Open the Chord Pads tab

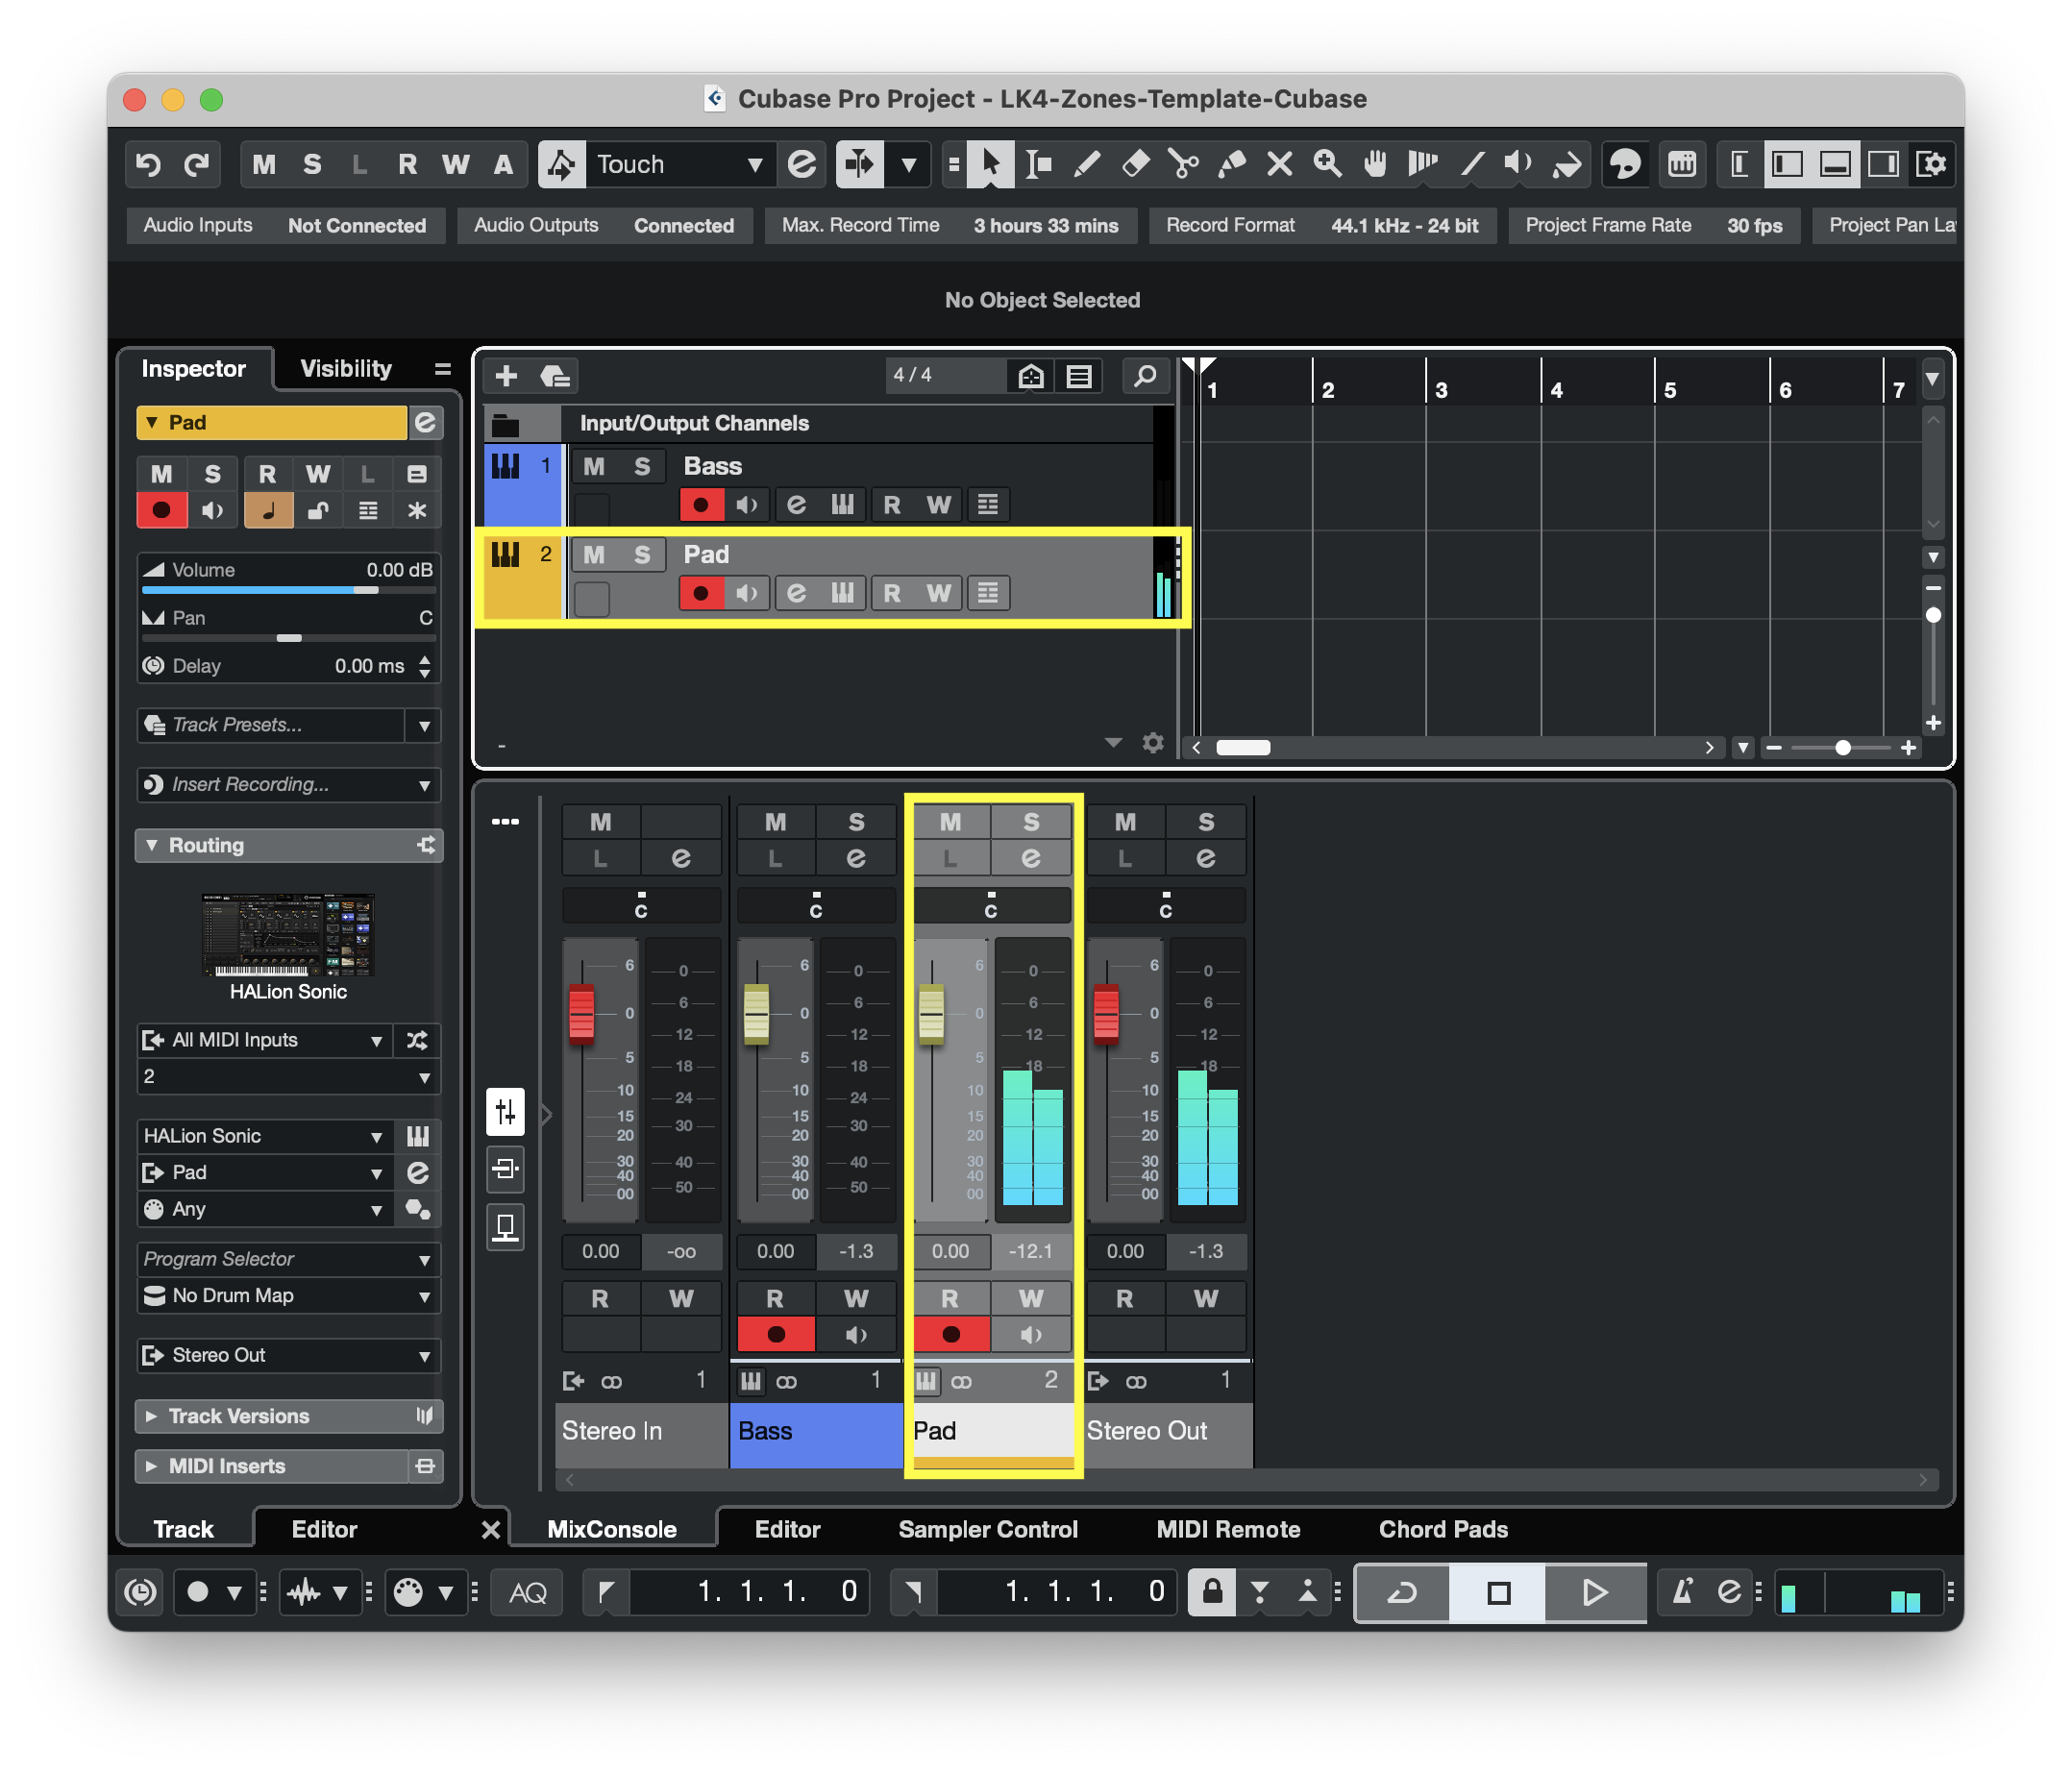(x=1443, y=1529)
